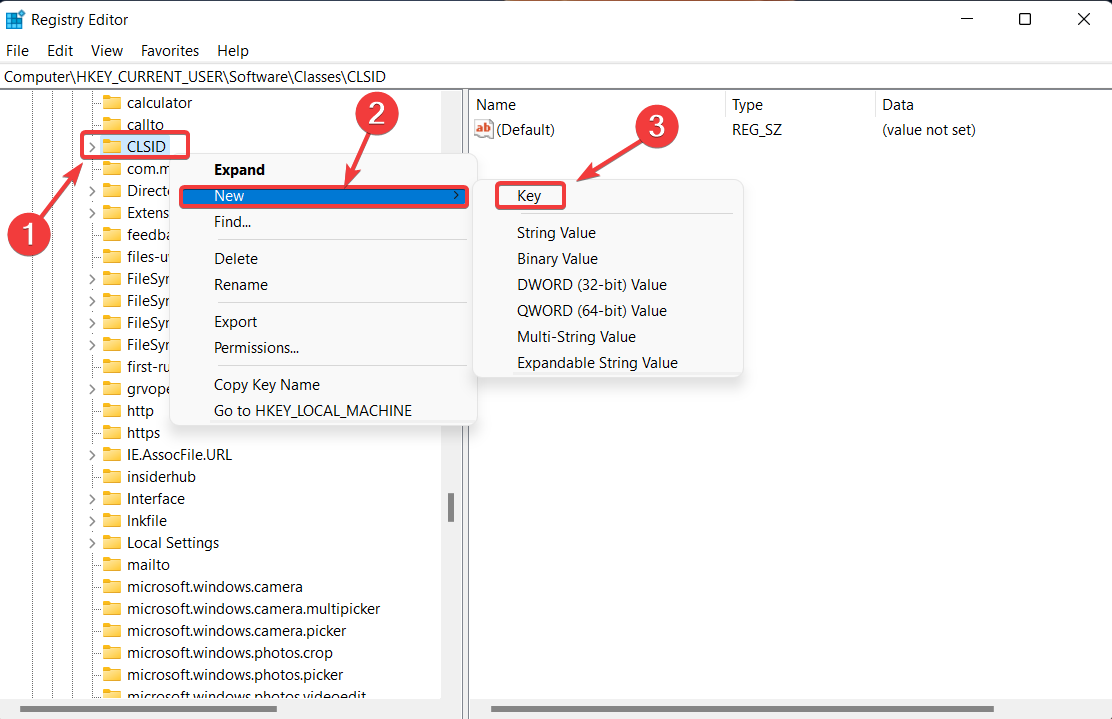The width and height of the screenshot is (1112, 719).
Task: Click the values pane horizontal scrollbar
Action: tap(742, 709)
